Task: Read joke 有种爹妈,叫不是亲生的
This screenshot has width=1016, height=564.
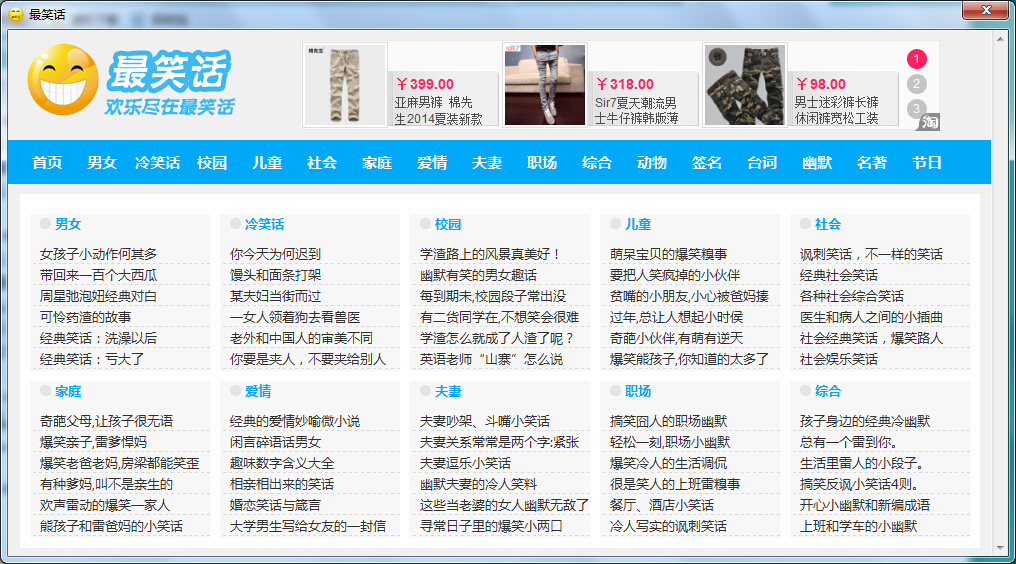Action: pos(106,484)
